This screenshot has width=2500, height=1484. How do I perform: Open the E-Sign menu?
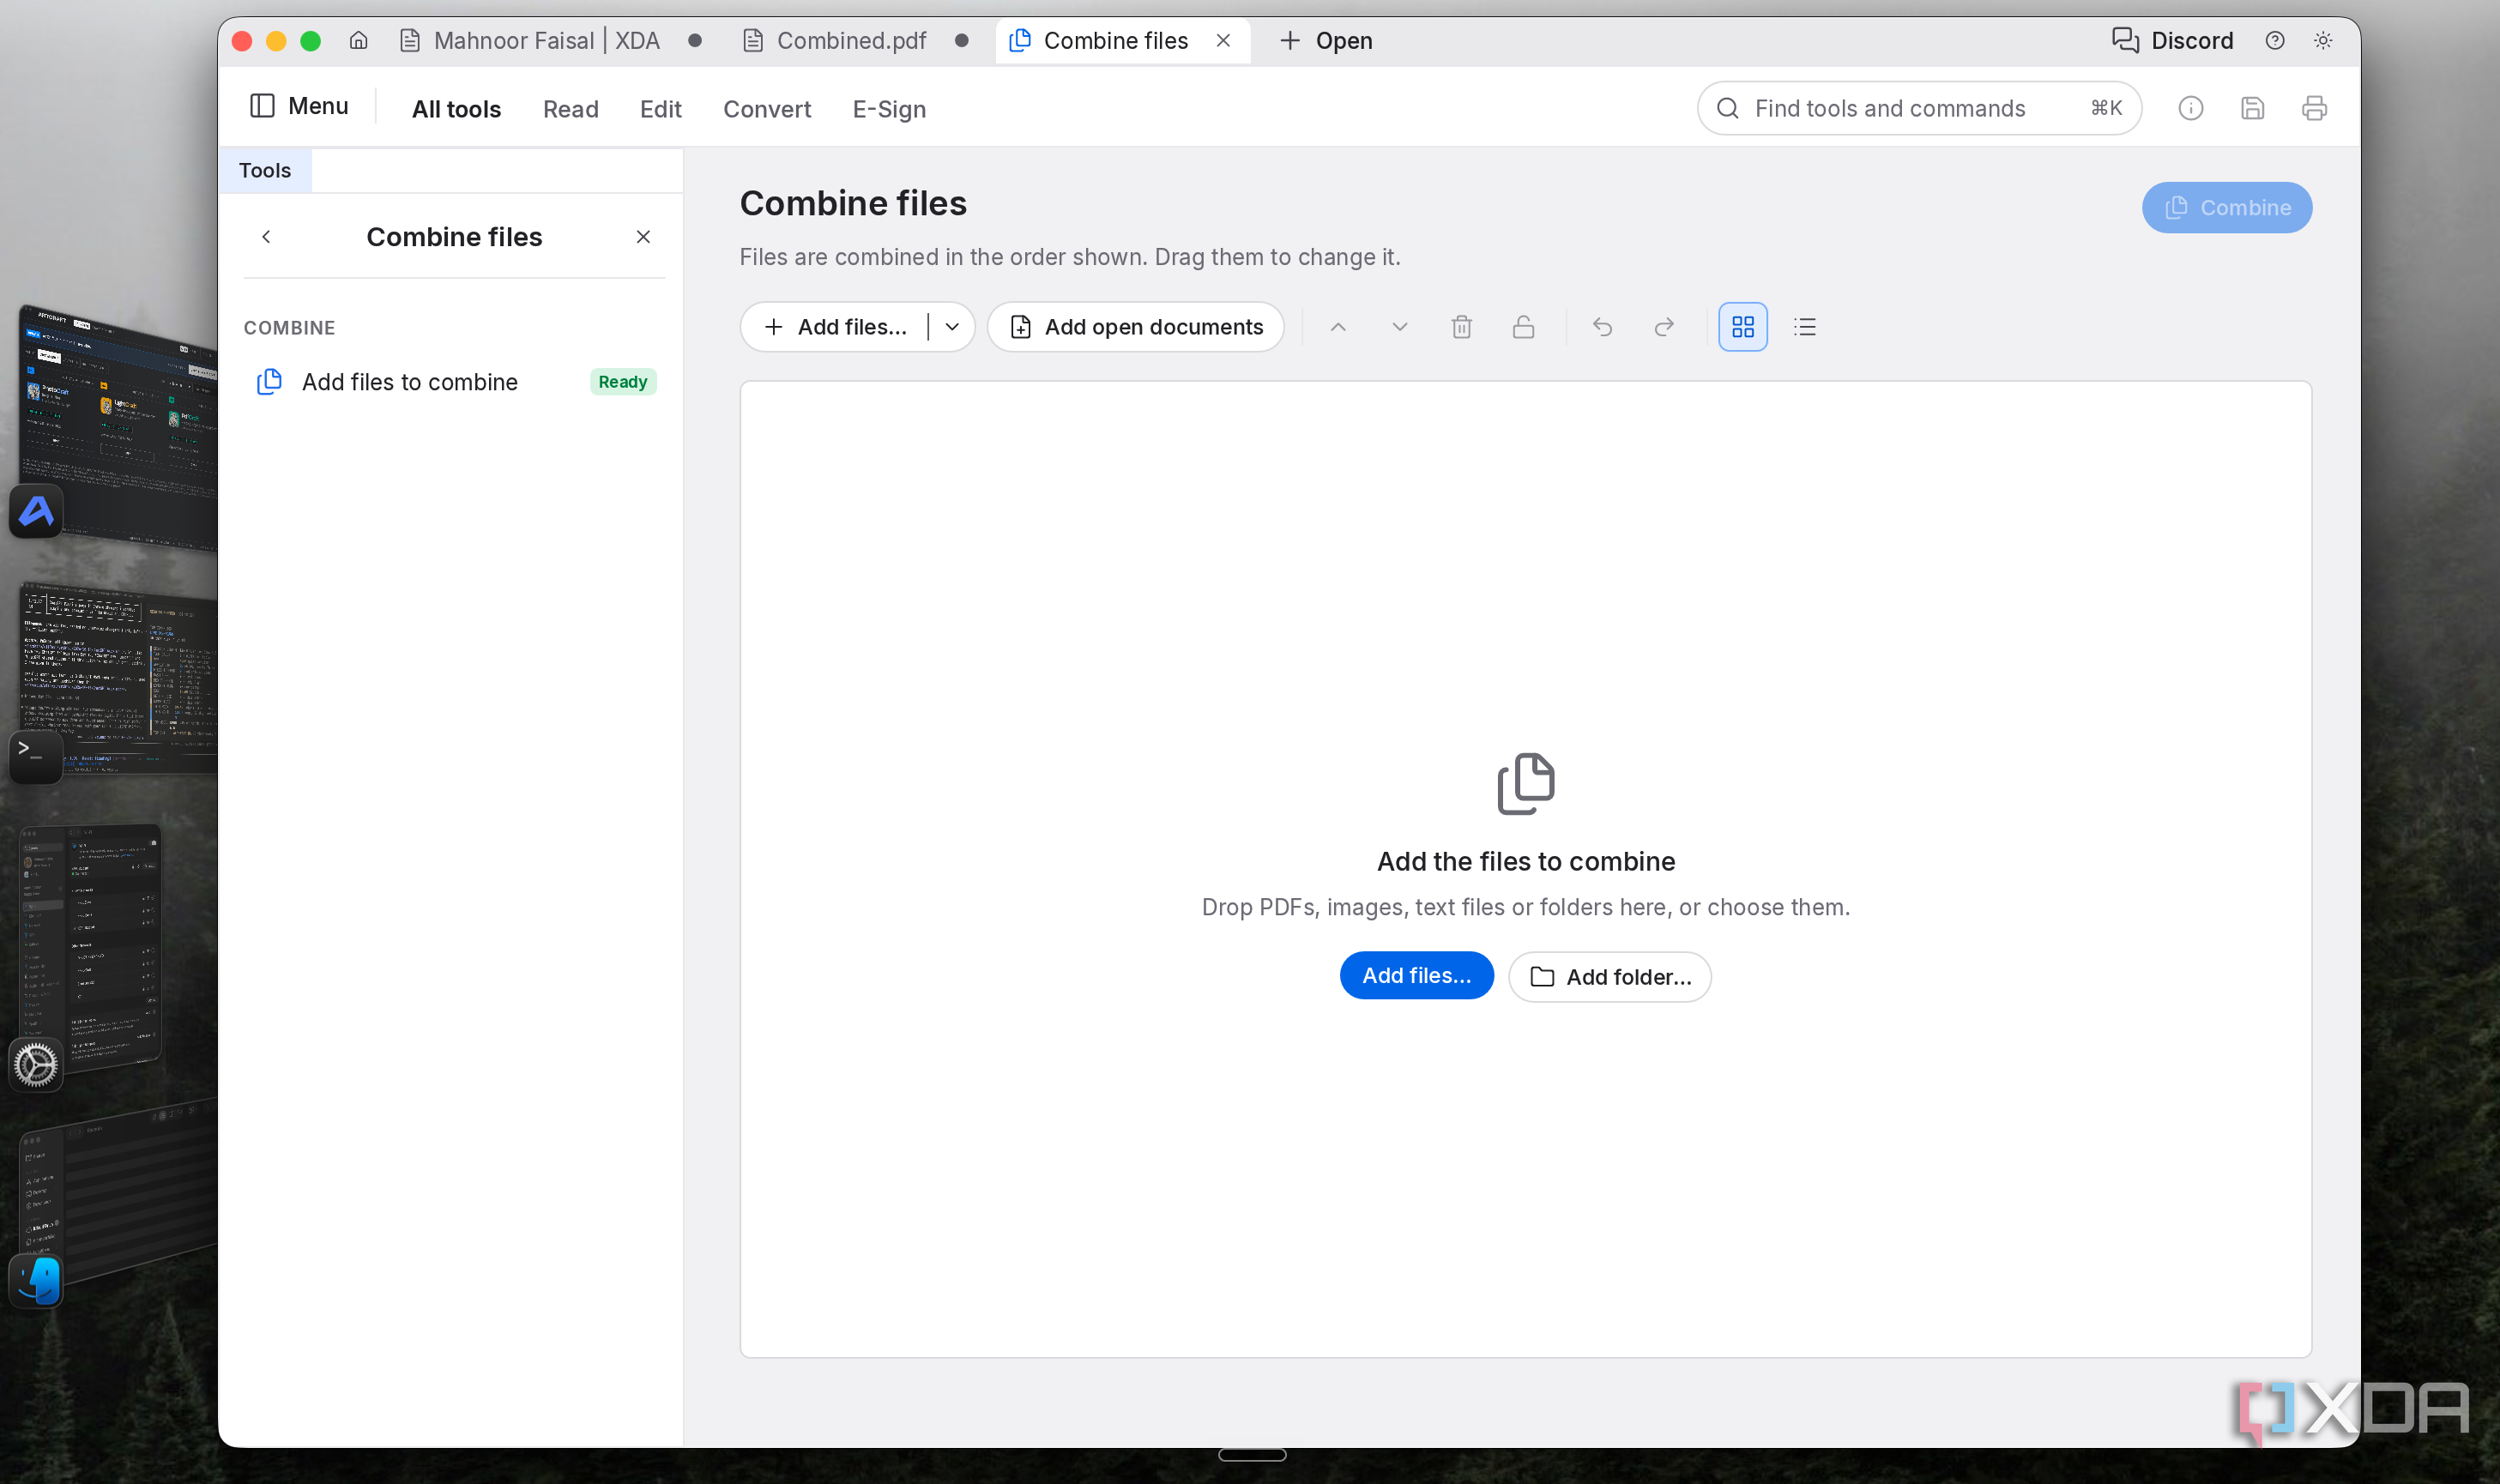(889, 109)
